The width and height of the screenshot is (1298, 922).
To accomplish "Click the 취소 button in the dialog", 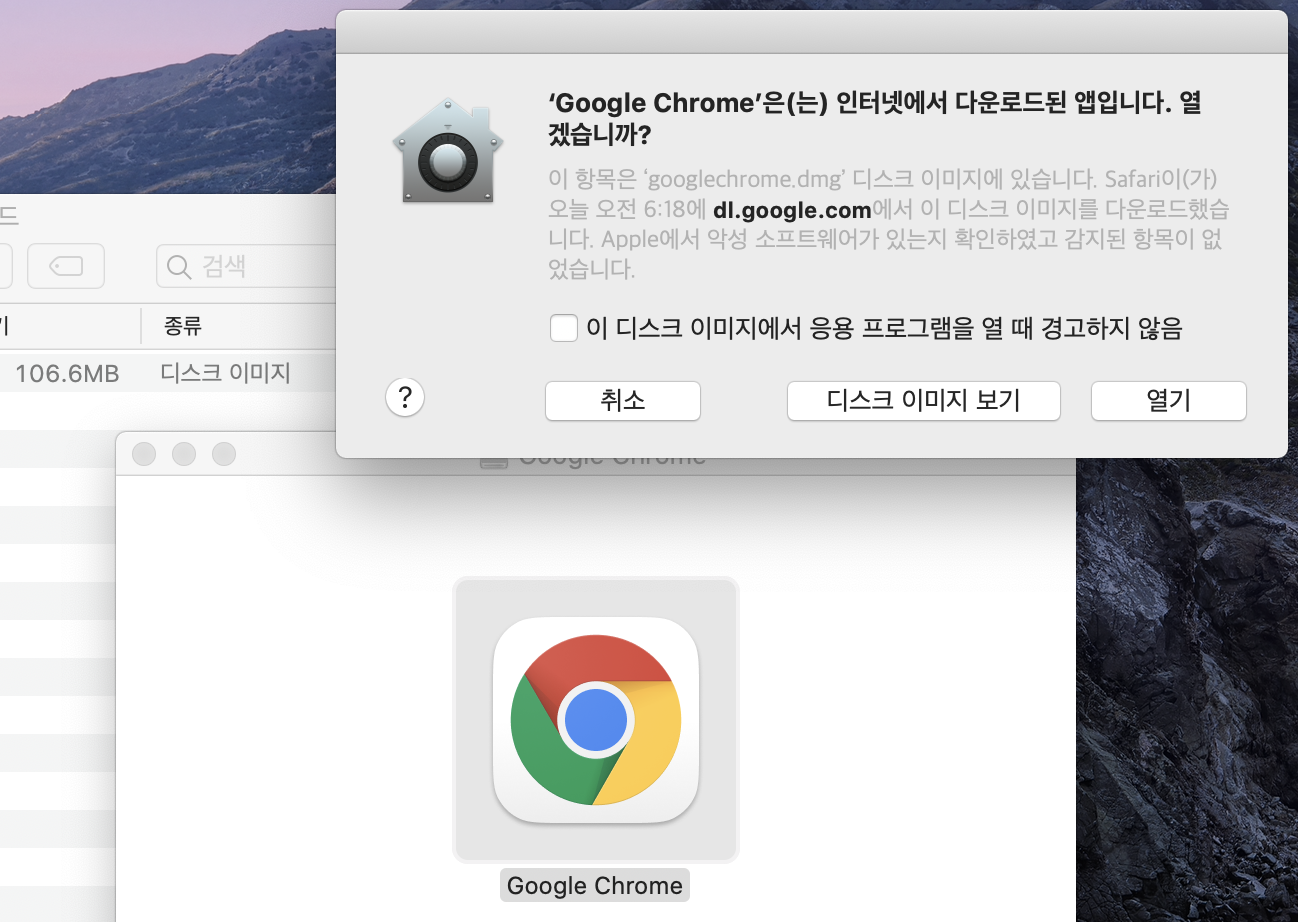I will 622,401.
